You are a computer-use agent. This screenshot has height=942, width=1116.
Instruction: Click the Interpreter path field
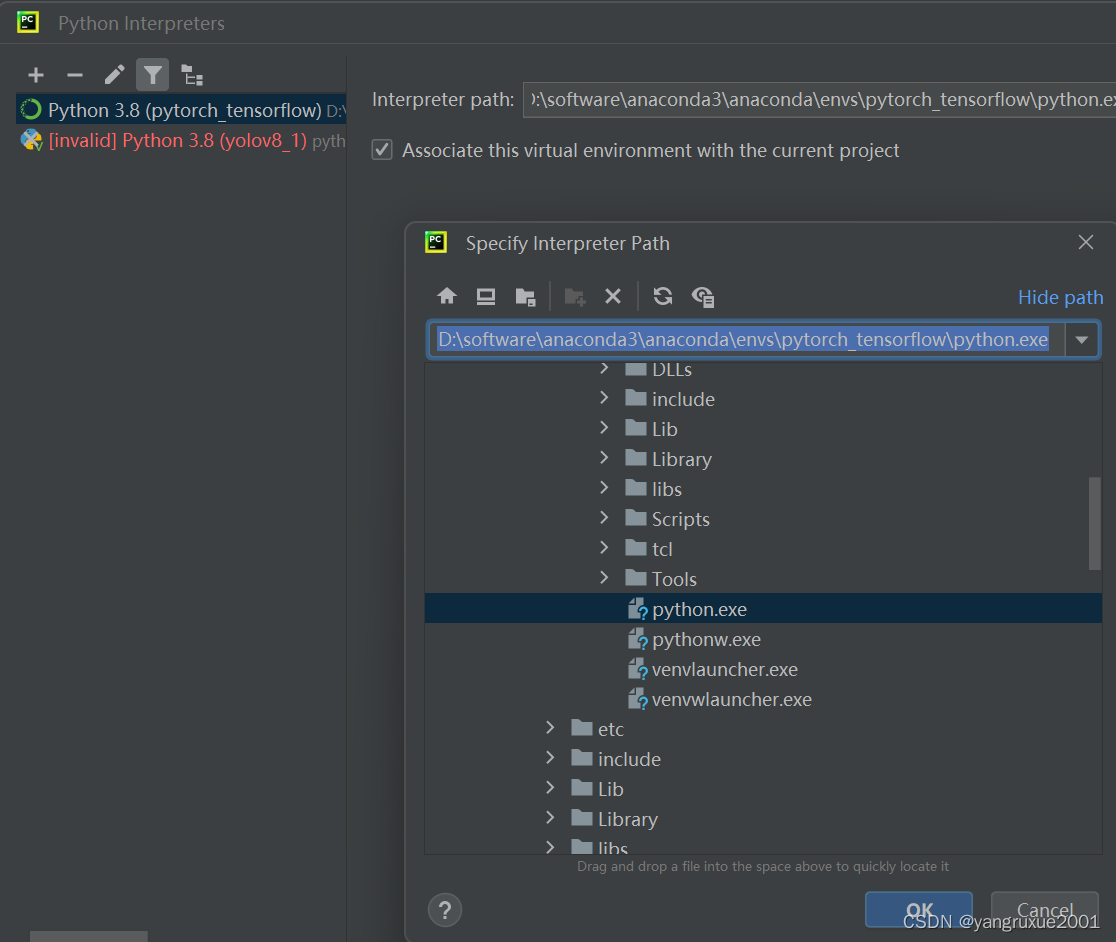tap(818, 100)
